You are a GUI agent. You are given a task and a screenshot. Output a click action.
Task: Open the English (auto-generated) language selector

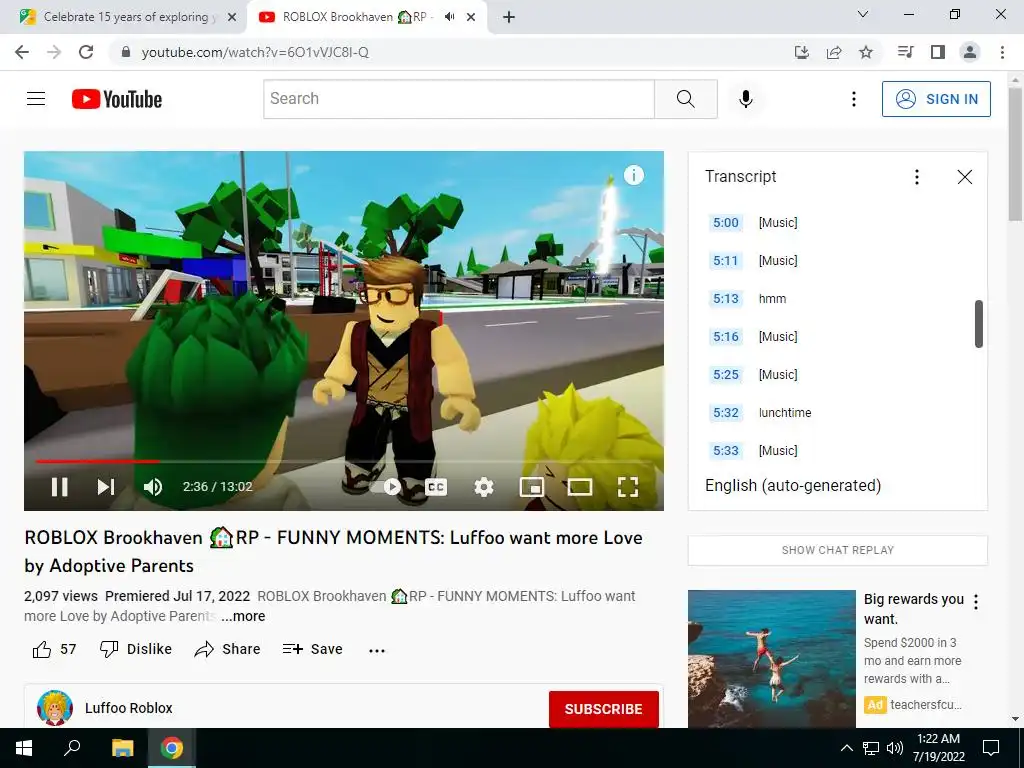coord(793,485)
